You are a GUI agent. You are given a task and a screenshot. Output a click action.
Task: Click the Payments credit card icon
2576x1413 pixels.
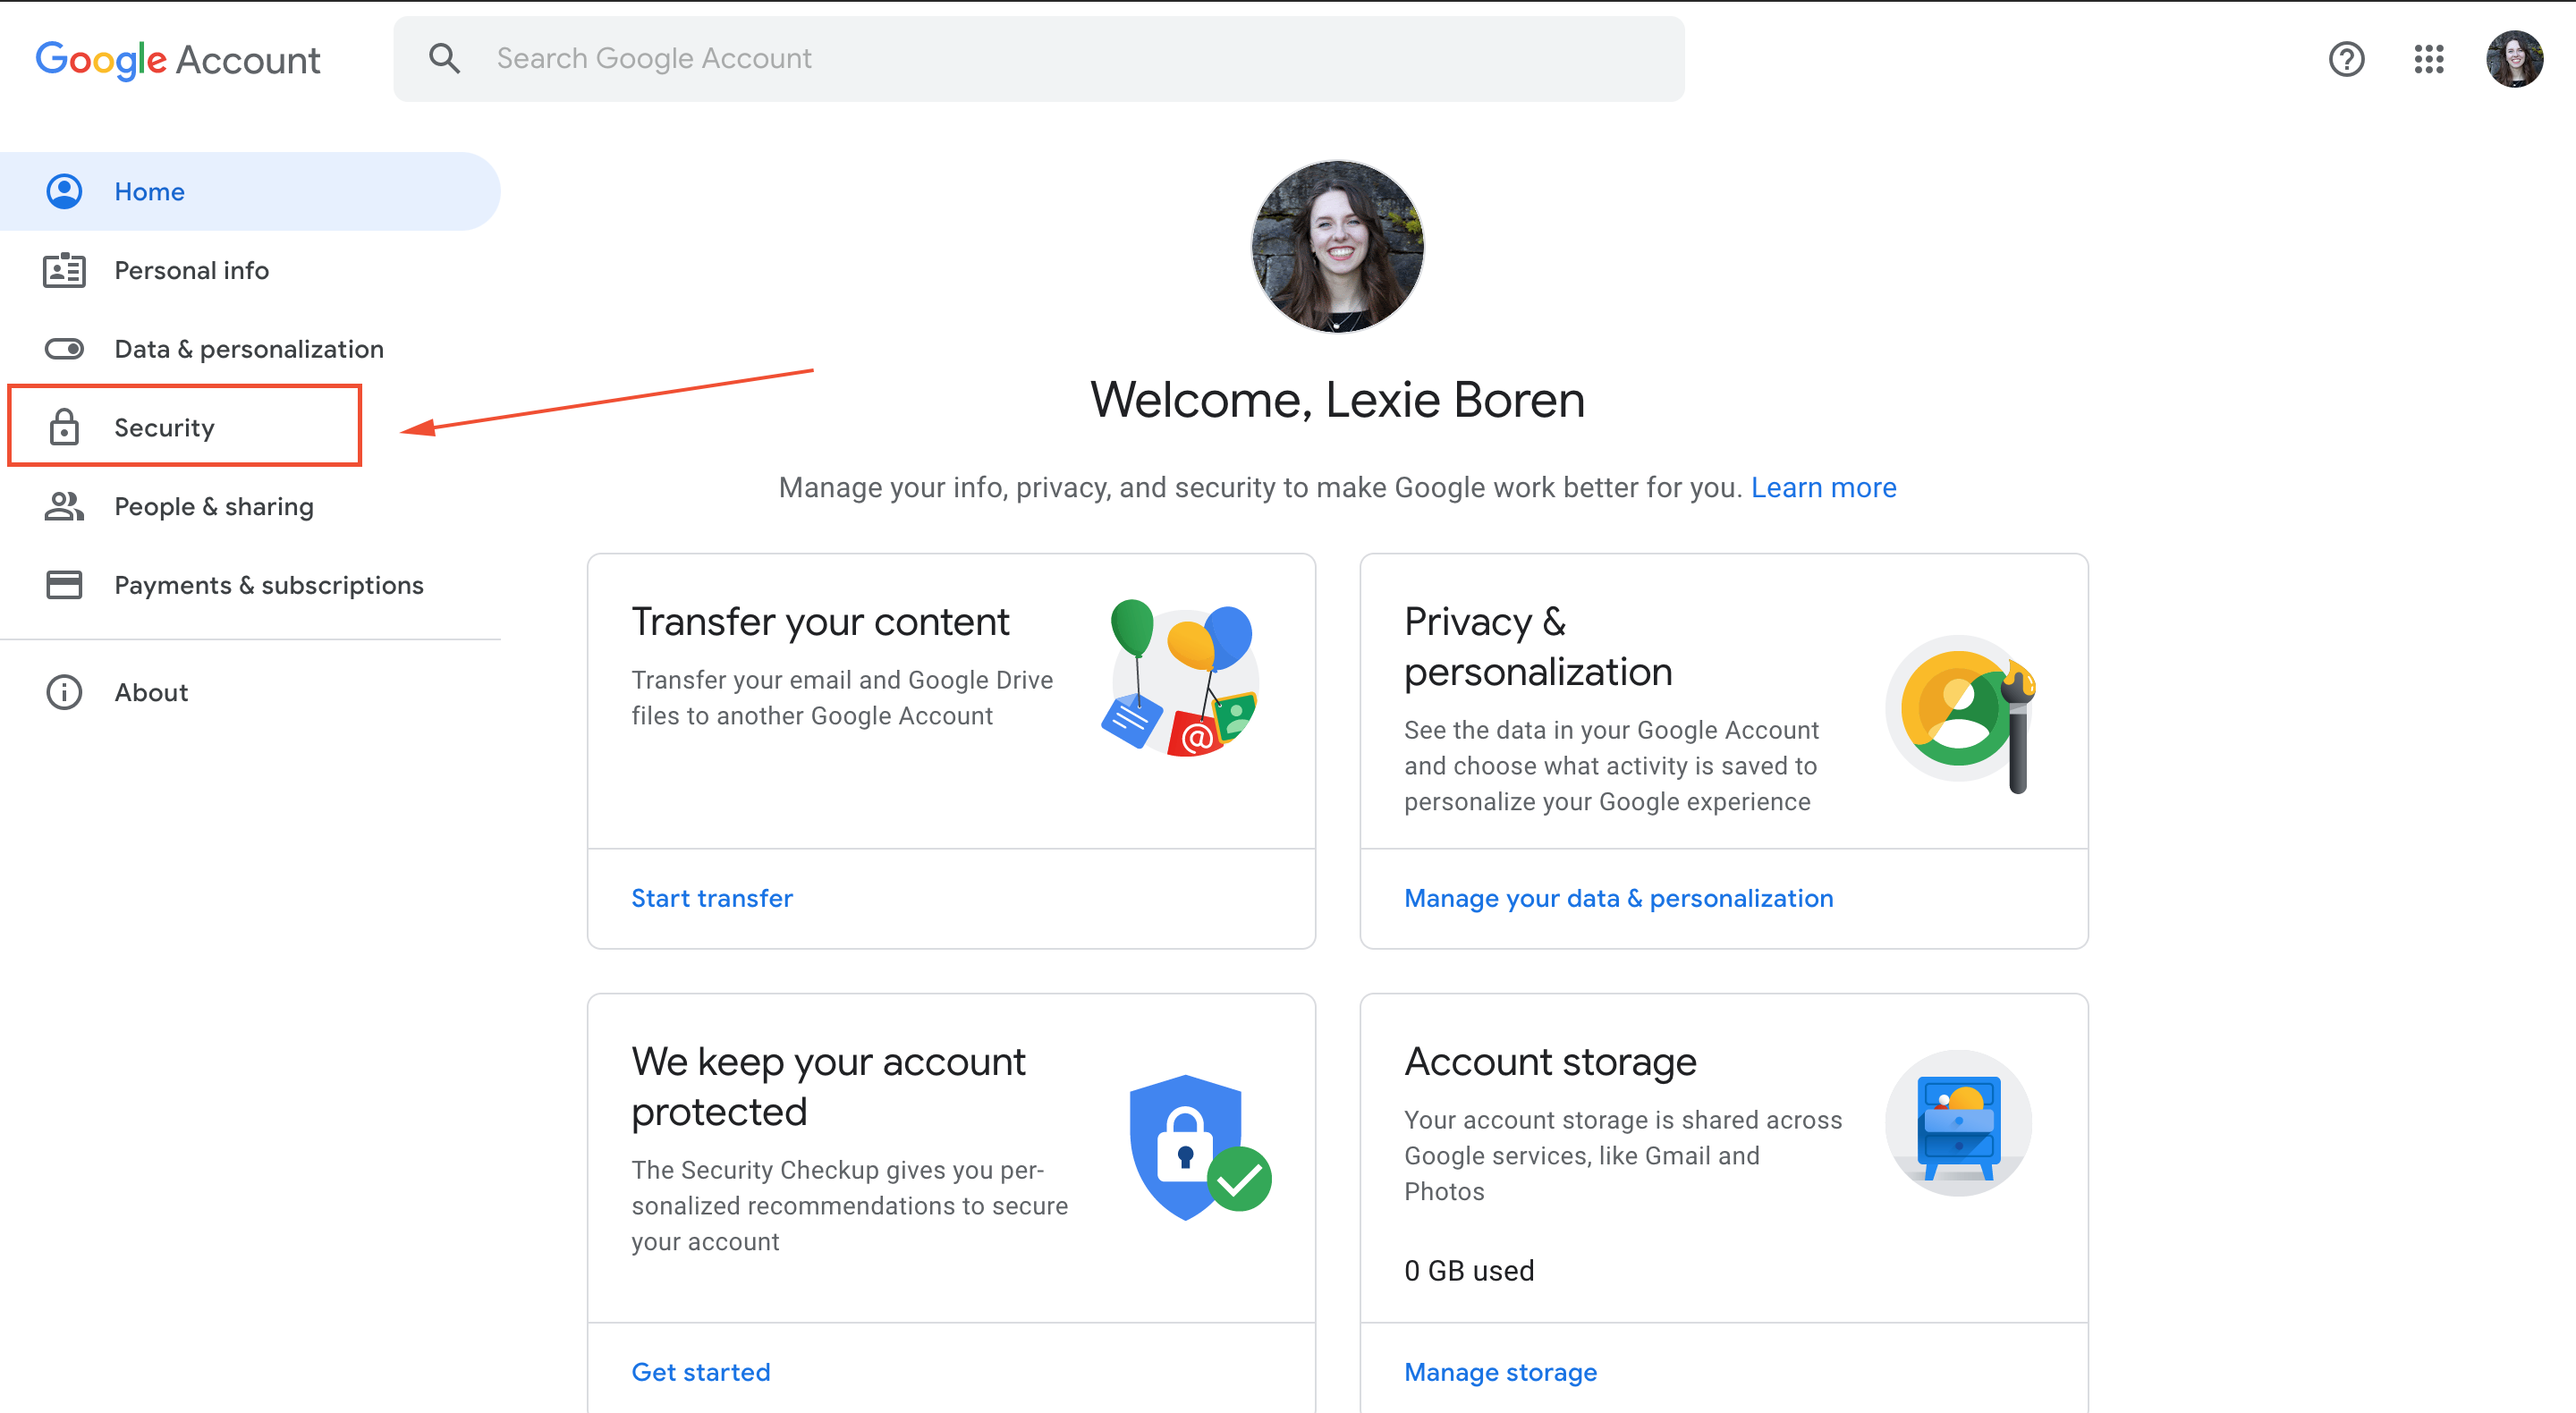(64, 585)
